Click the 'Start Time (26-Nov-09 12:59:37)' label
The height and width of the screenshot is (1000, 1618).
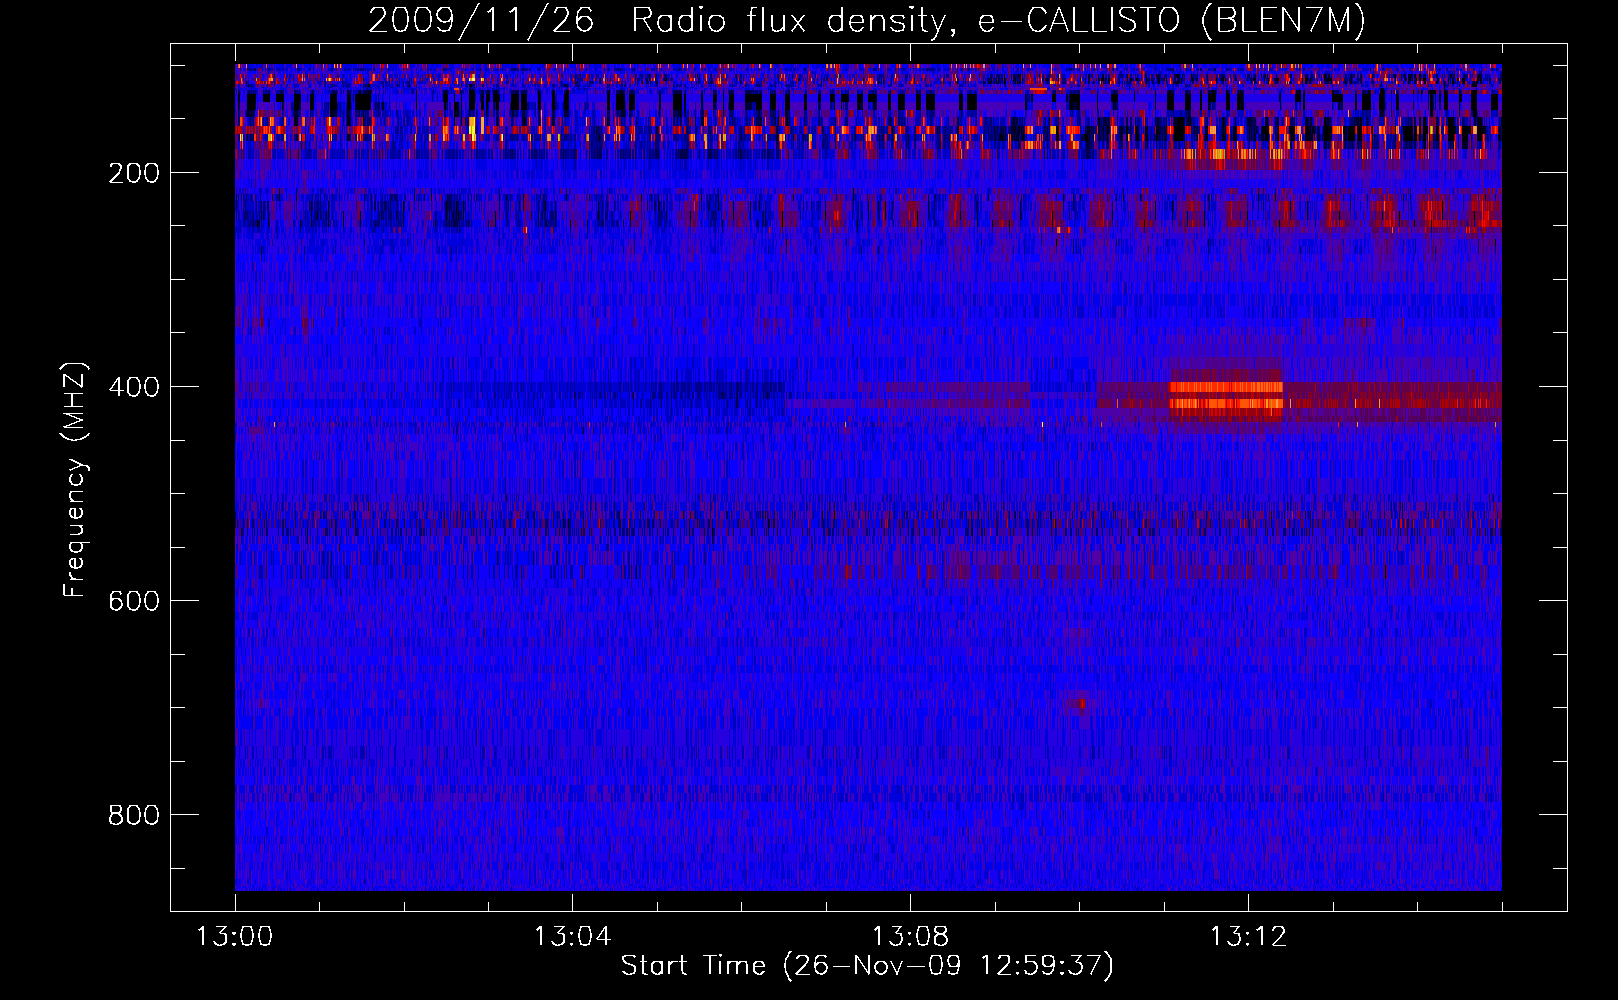pyautogui.click(x=867, y=966)
